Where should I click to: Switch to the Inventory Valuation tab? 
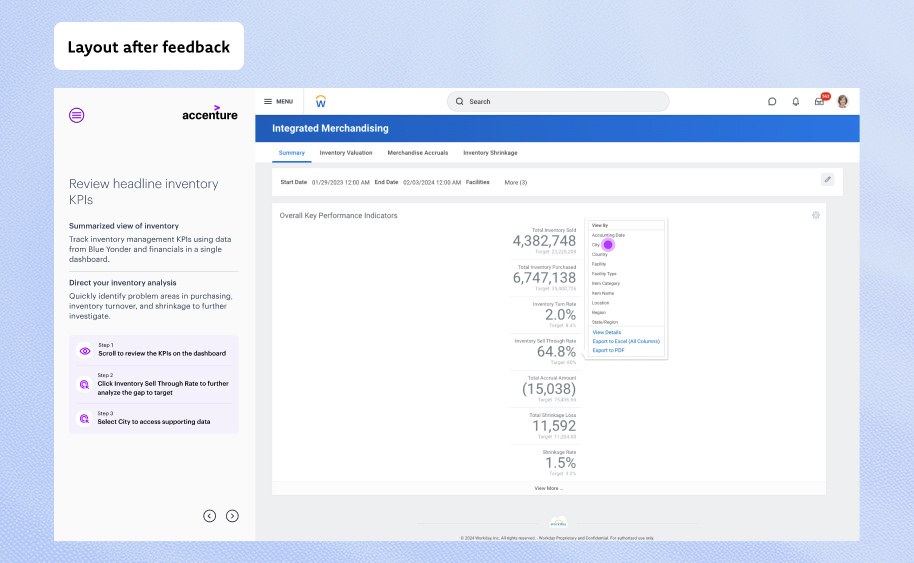pyautogui.click(x=346, y=153)
